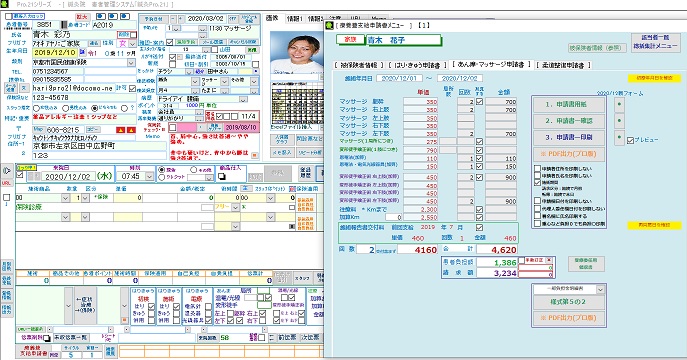
Task: Switch to the はり・きゅう申請書 tab
Action: coord(417,65)
